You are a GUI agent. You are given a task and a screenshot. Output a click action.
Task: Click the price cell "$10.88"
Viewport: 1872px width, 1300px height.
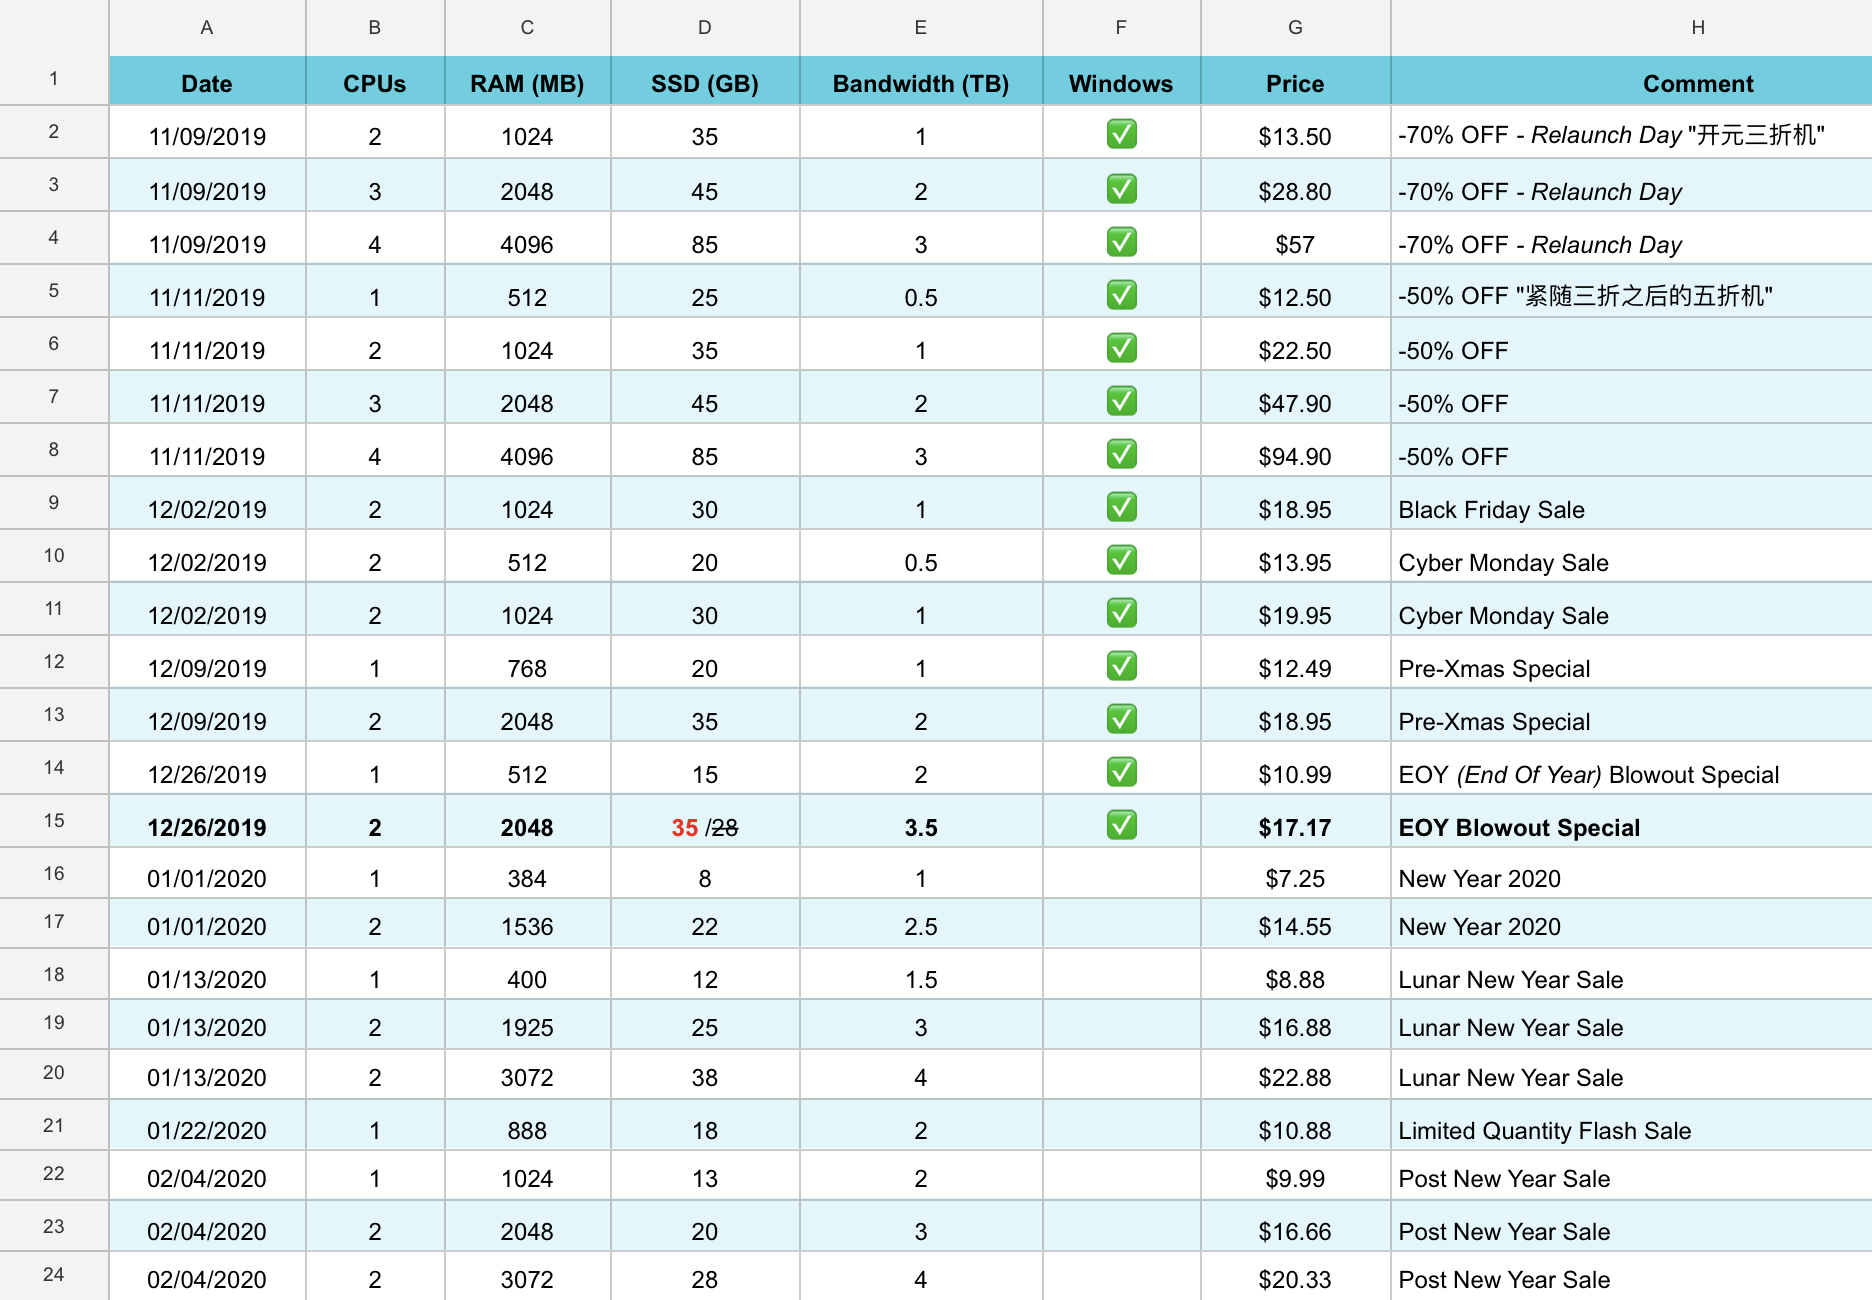1295,1126
